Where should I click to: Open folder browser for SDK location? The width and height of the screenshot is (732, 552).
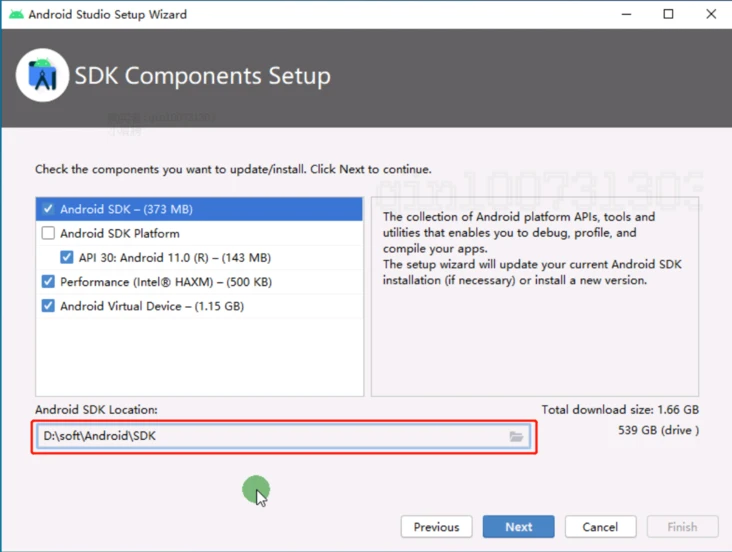pos(516,437)
